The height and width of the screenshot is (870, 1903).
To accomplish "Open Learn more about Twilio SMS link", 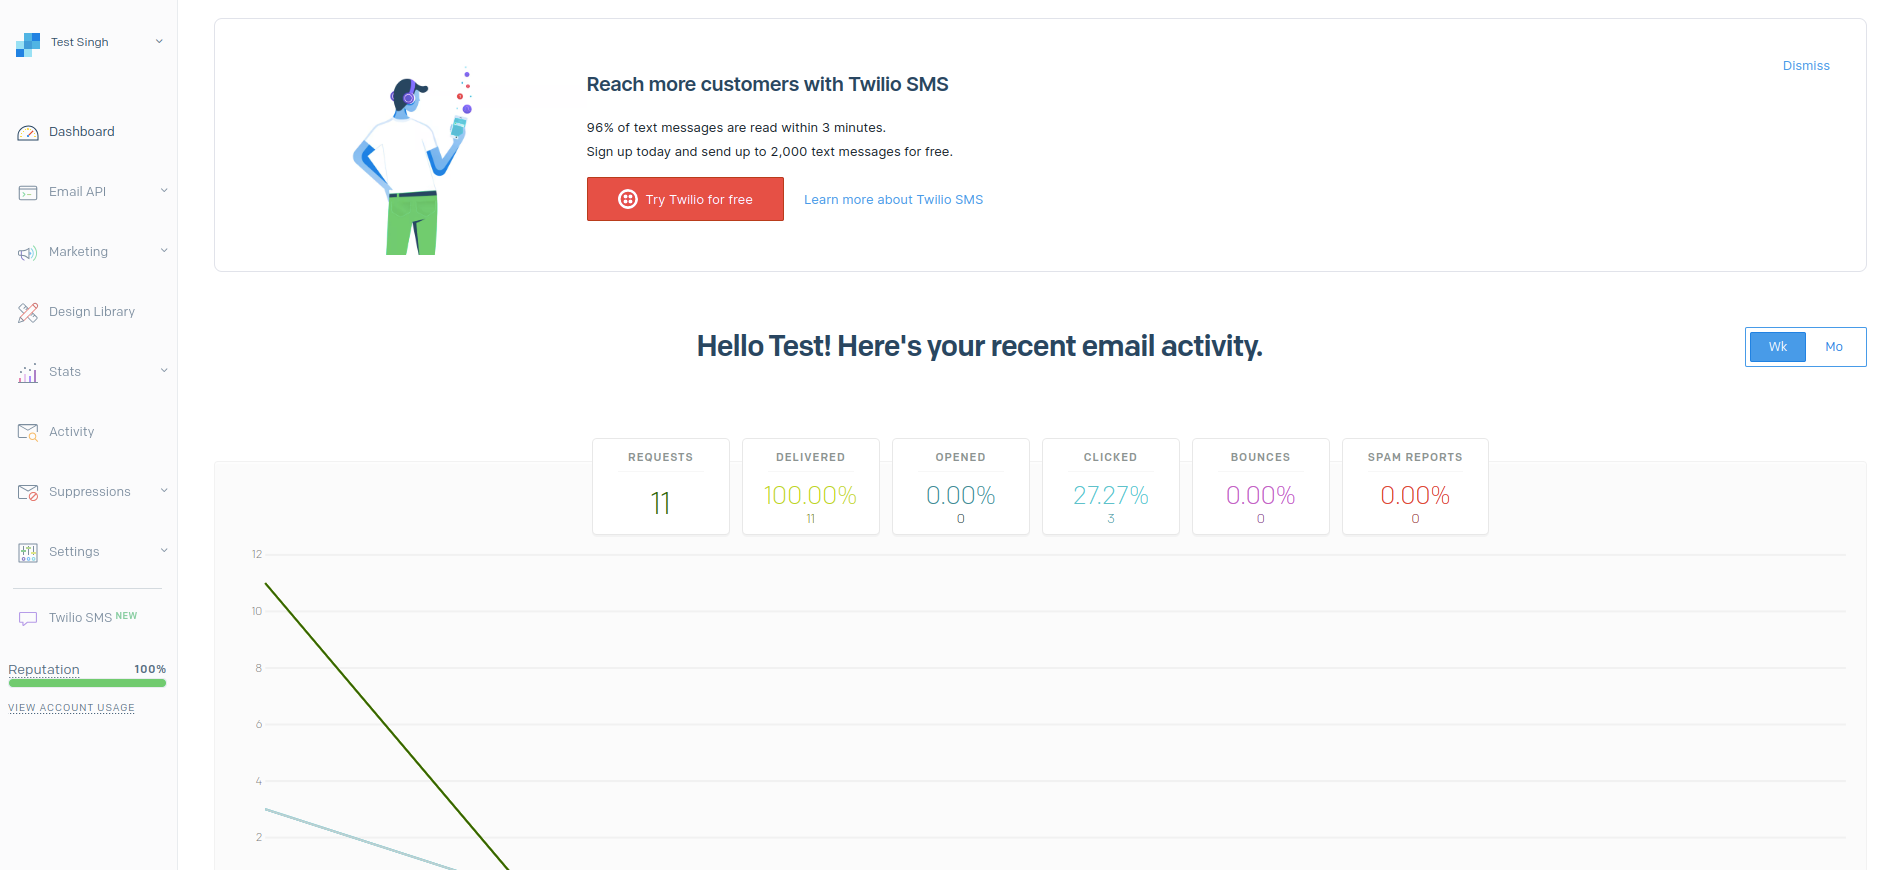I will 893,200.
